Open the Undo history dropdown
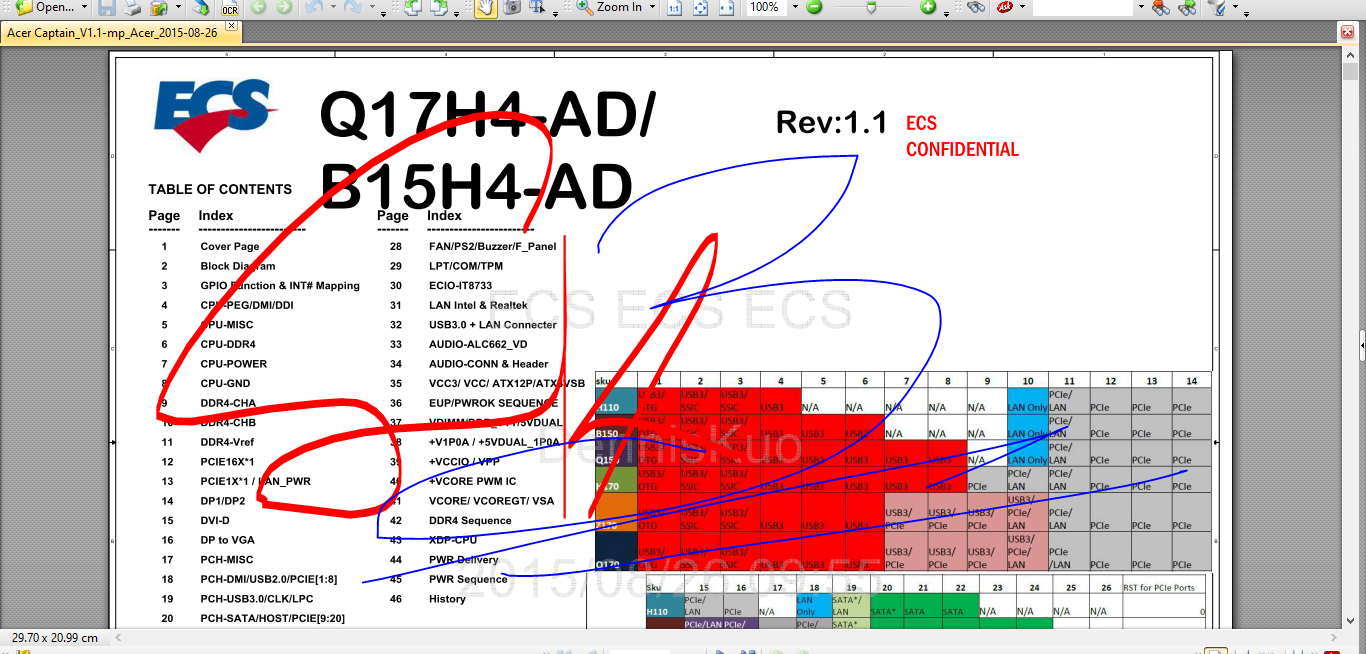 (333, 7)
